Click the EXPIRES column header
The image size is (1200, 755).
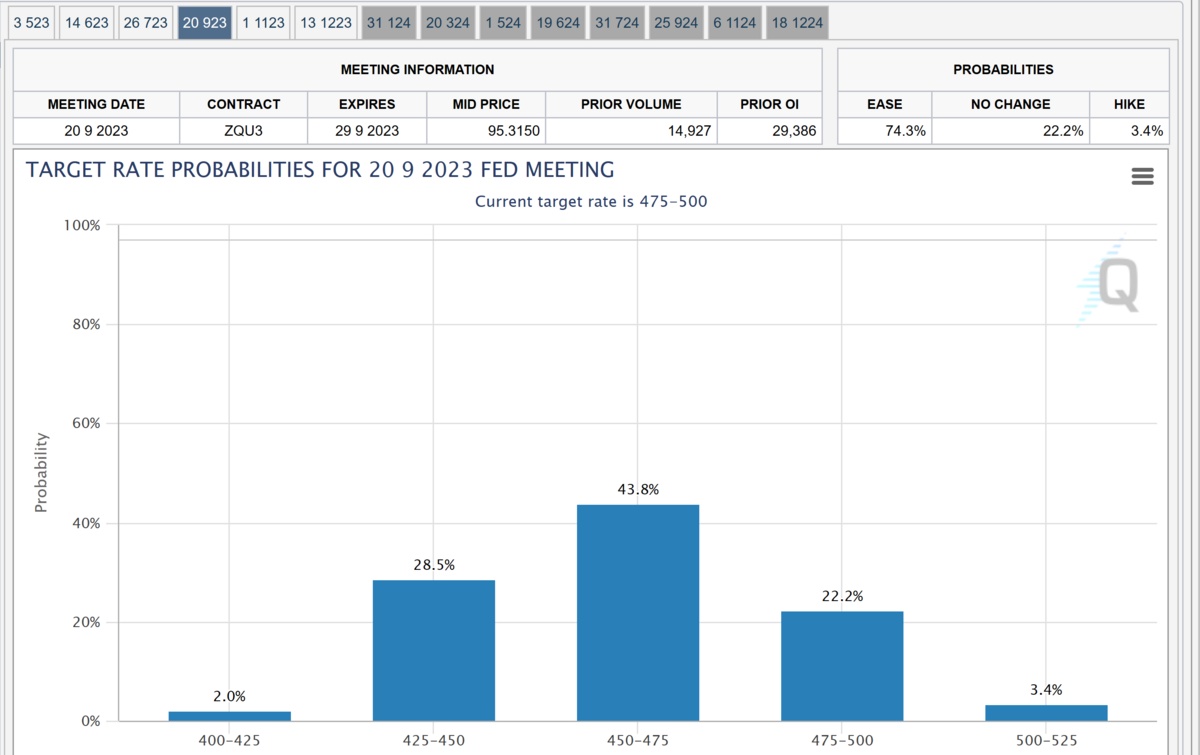pyautogui.click(x=367, y=104)
